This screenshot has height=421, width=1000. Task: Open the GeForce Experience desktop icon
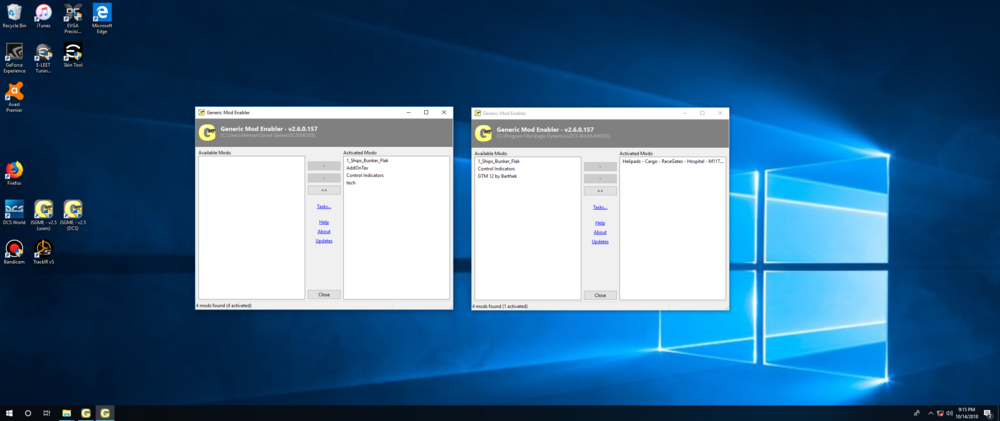tap(14, 52)
